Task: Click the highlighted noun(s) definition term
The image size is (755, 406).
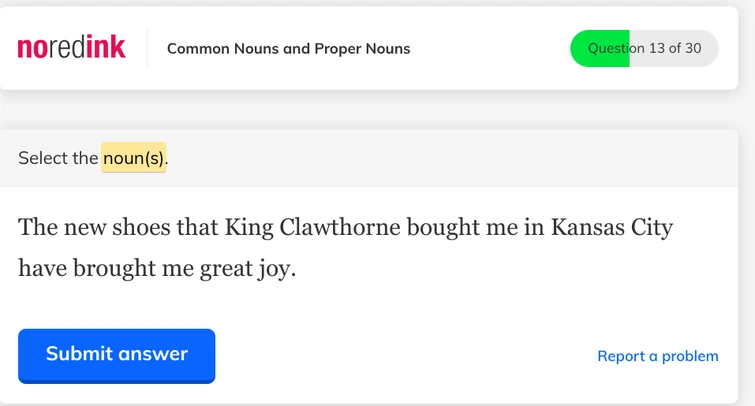Action: tap(134, 158)
